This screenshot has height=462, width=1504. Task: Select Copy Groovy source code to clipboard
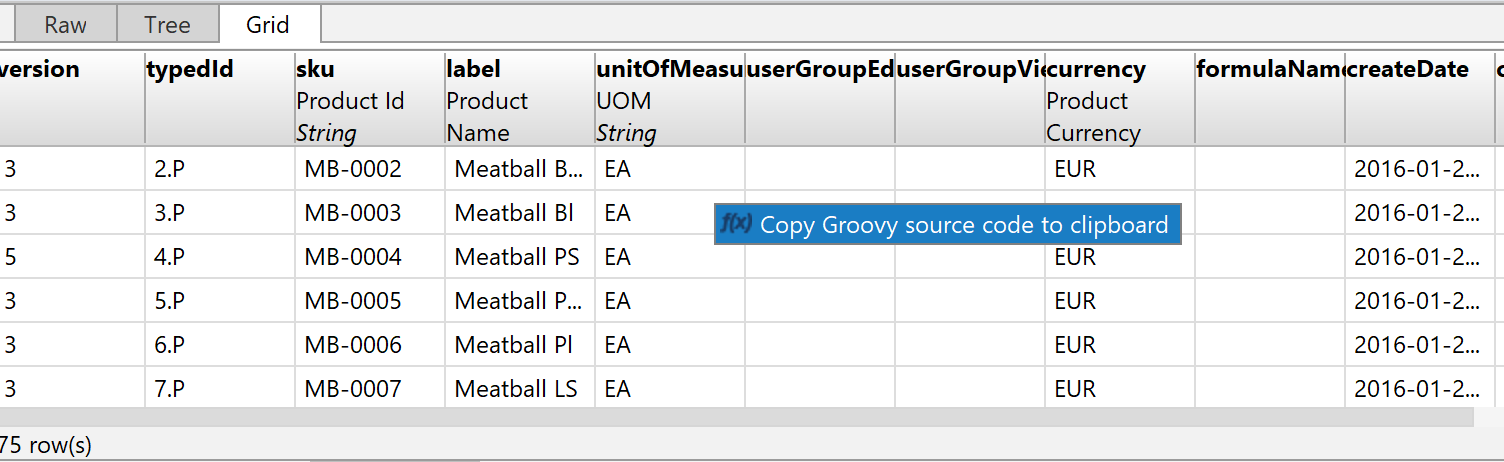(963, 225)
